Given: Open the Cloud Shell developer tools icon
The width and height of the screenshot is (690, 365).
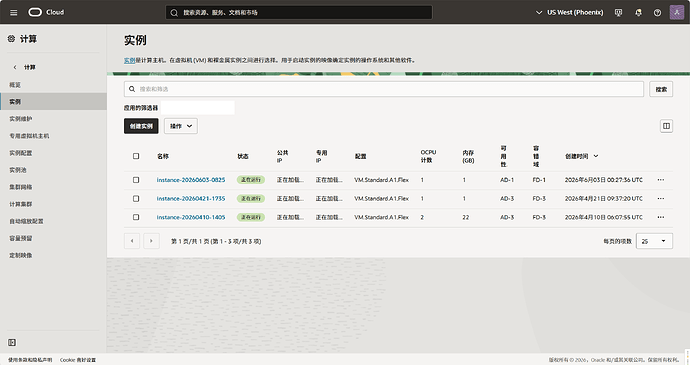Looking at the screenshot, I should pyautogui.click(x=618, y=12).
